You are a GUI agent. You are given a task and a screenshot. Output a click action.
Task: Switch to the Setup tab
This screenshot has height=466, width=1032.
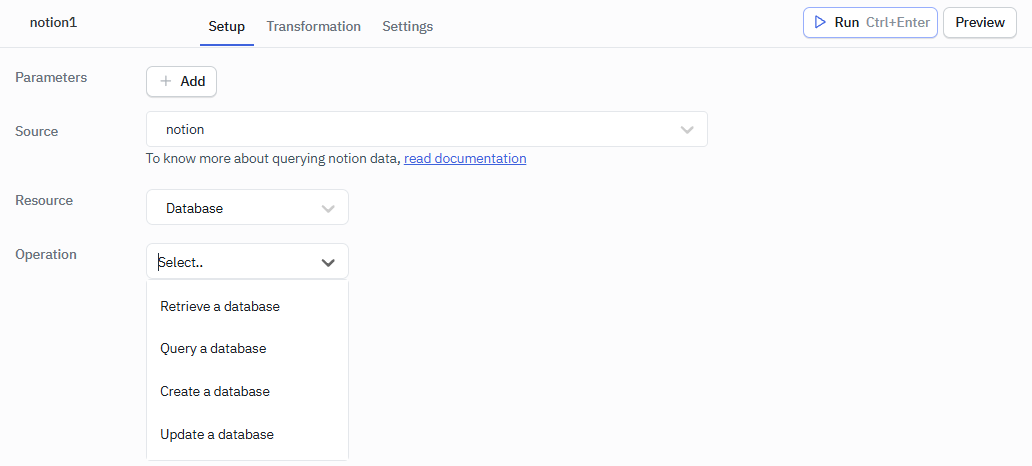coord(226,26)
